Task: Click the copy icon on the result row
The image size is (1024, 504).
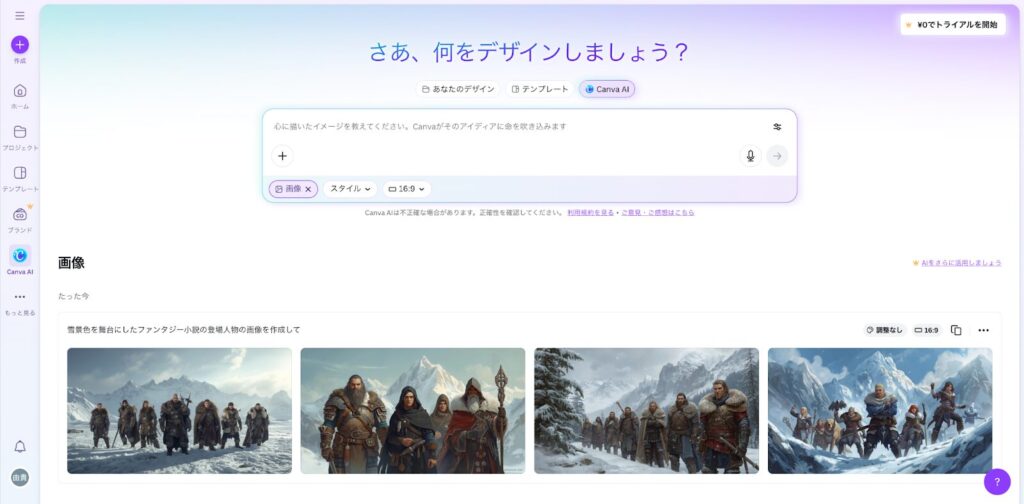Action: pyautogui.click(x=956, y=330)
